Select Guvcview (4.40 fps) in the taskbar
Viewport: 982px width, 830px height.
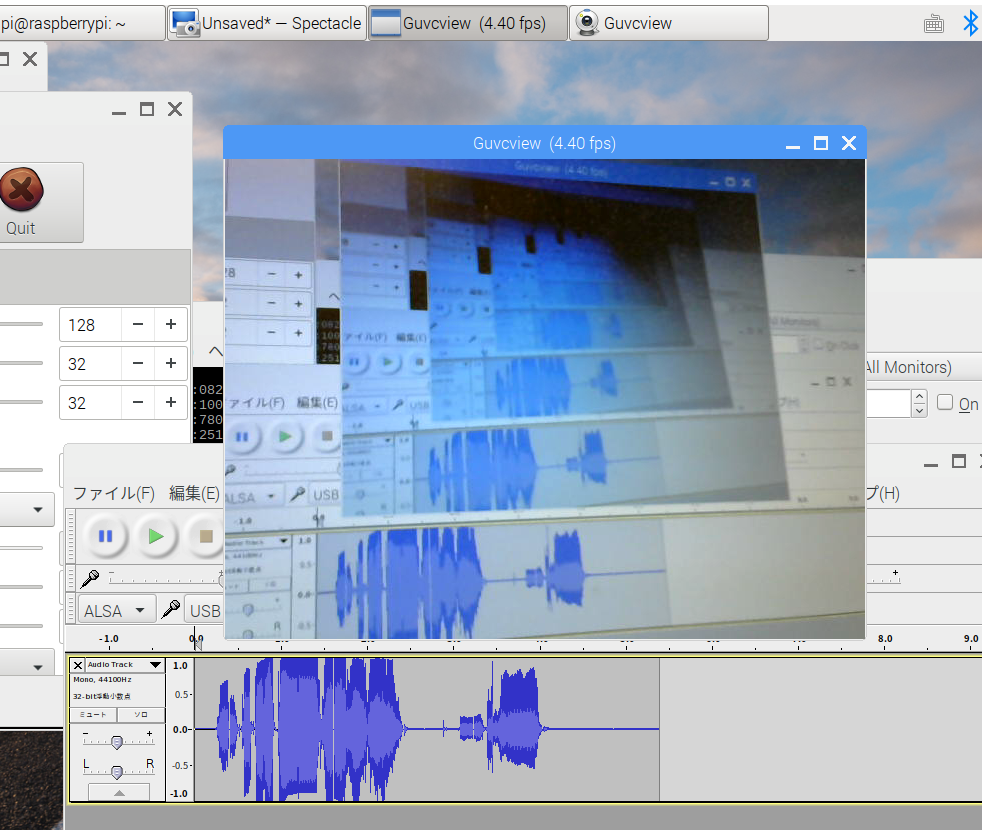[468, 23]
